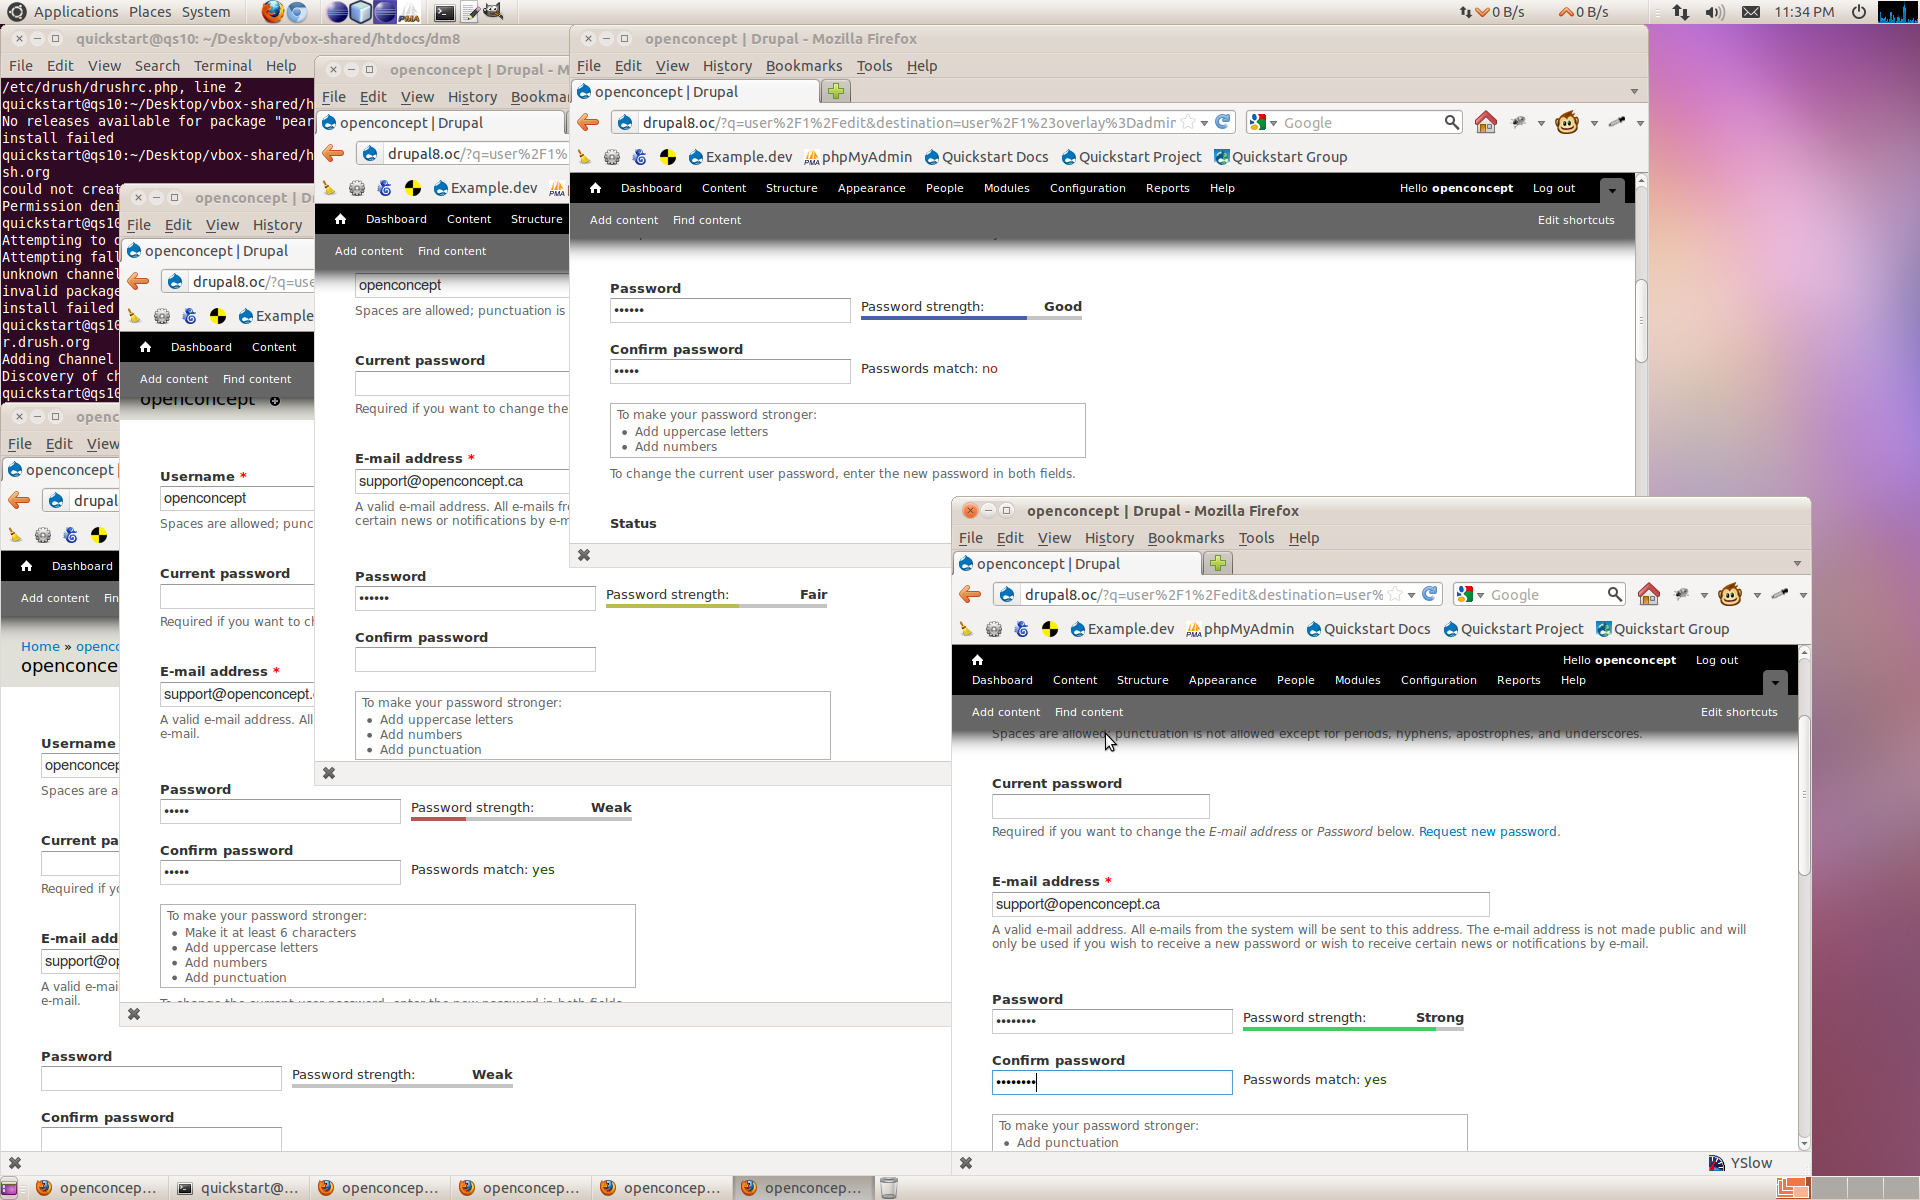The image size is (1920, 1200).
Task: Open new tab in Strong-password Firefox window
Action: pyautogui.click(x=1217, y=564)
